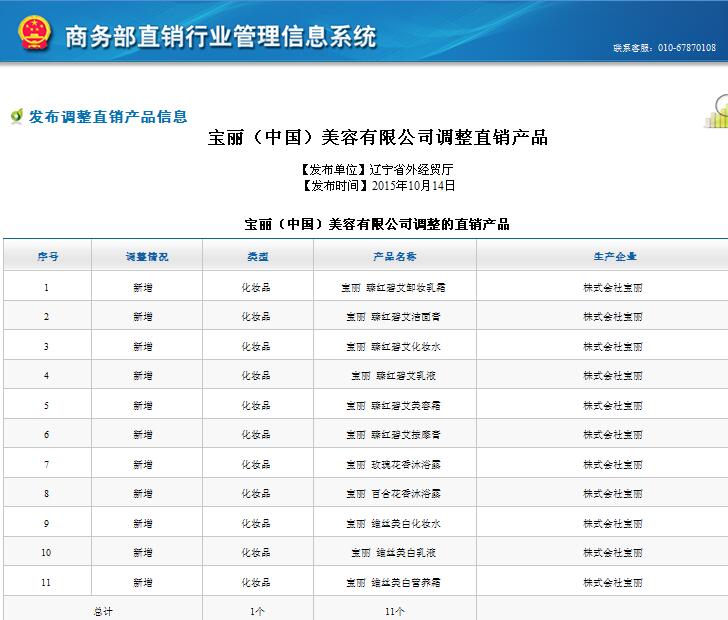
Task: Click the 商务部直销行业管理信息系统 site title
Action: tap(220, 37)
